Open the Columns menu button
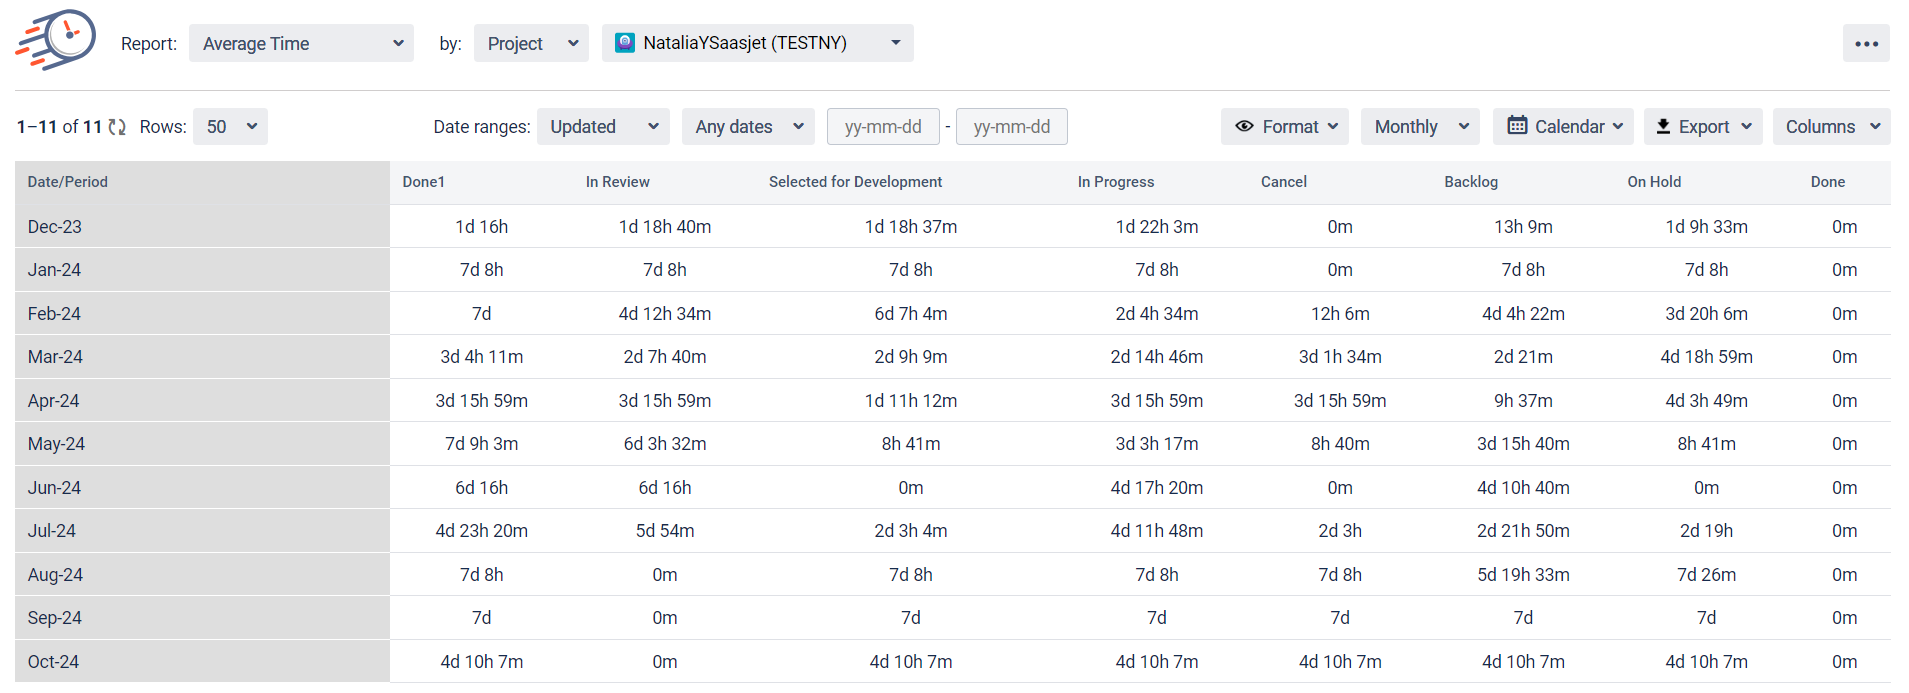 [x=1832, y=127]
